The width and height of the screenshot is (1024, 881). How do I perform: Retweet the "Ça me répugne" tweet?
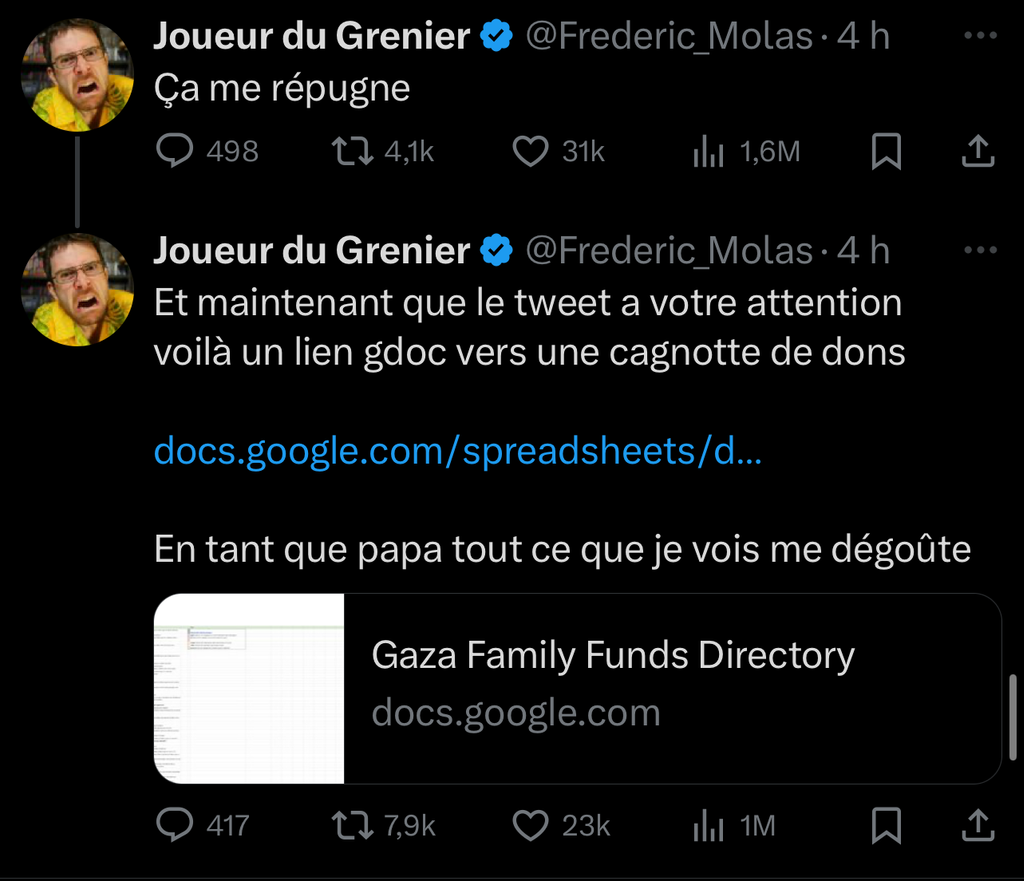click(351, 151)
